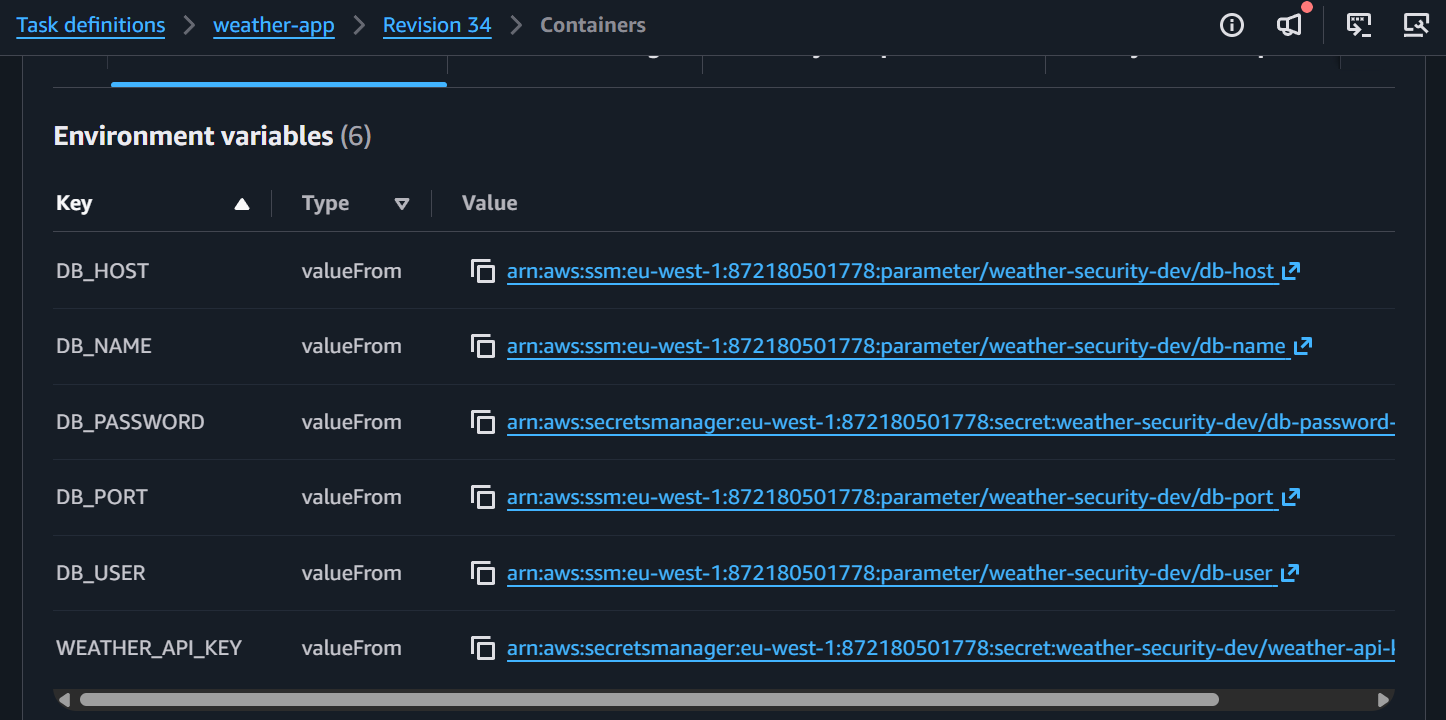The image size is (1446, 720).
Task: Copy the DB_NAME ARN value
Action: (483, 346)
